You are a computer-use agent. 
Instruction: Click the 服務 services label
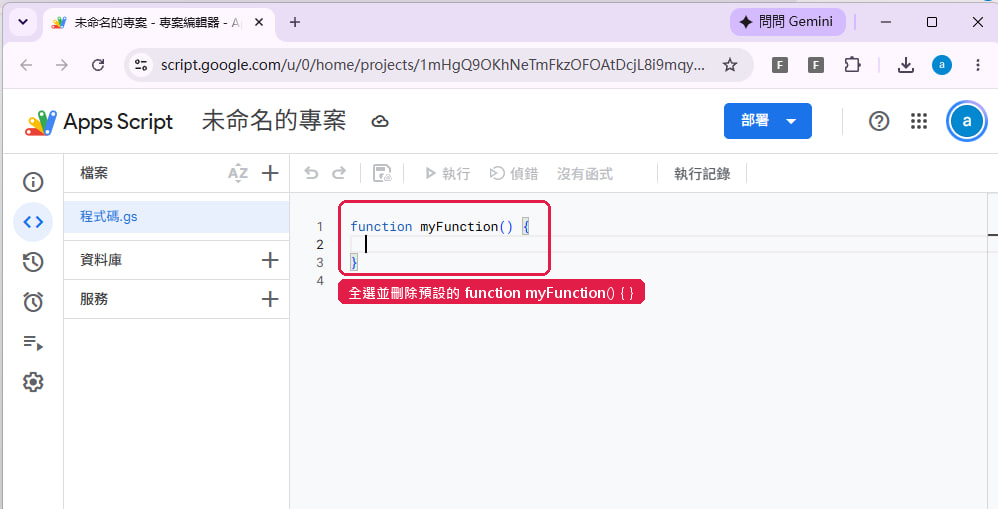tap(94, 299)
